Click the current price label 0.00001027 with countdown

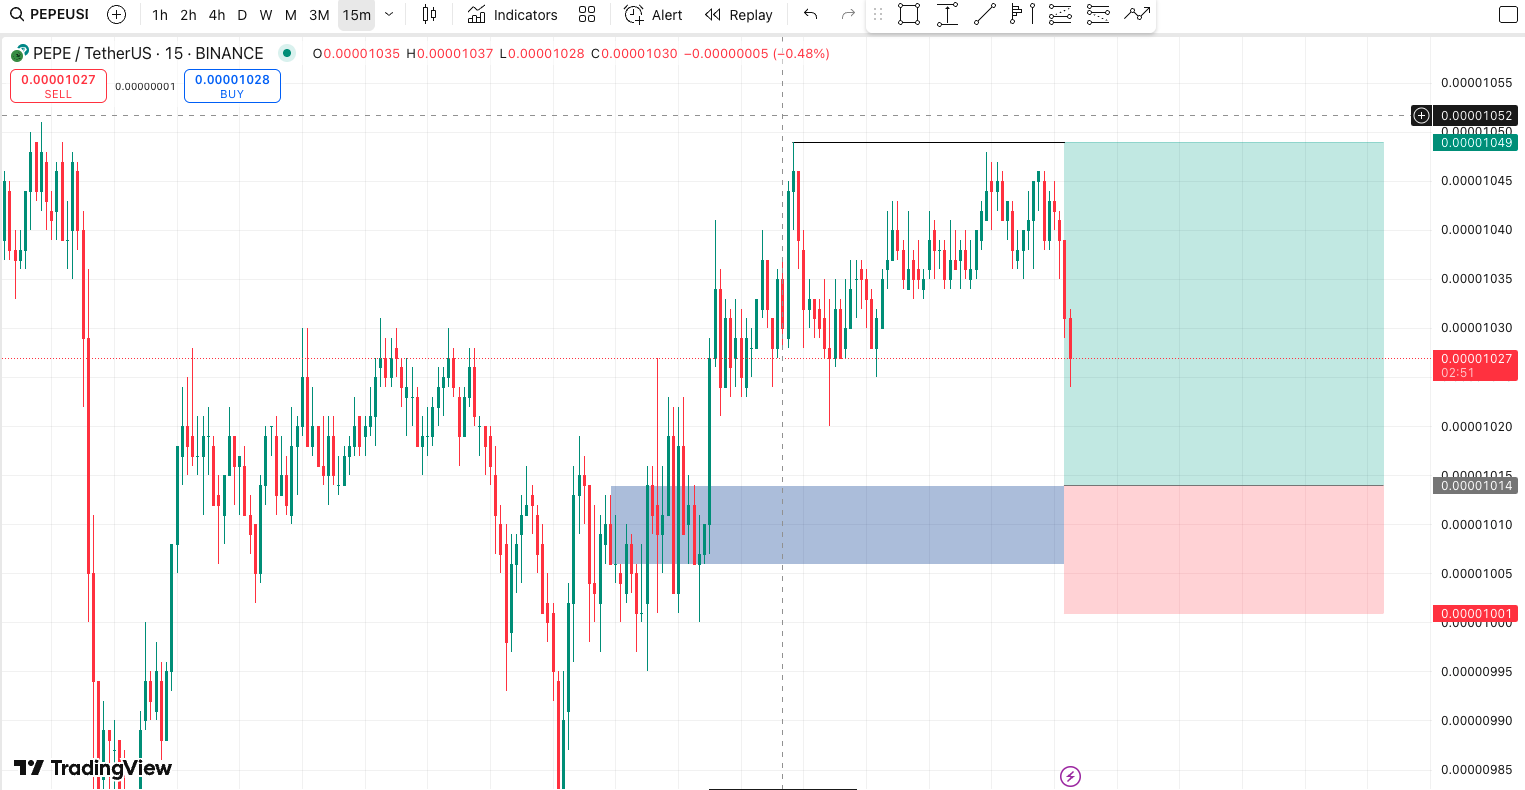[x=1476, y=365]
